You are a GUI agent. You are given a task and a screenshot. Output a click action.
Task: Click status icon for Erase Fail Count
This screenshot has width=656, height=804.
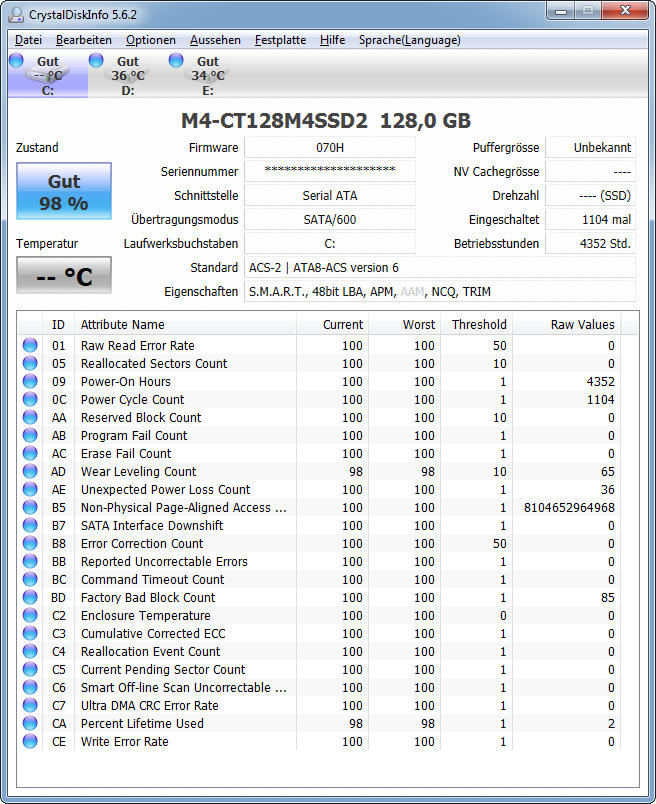click(30, 453)
